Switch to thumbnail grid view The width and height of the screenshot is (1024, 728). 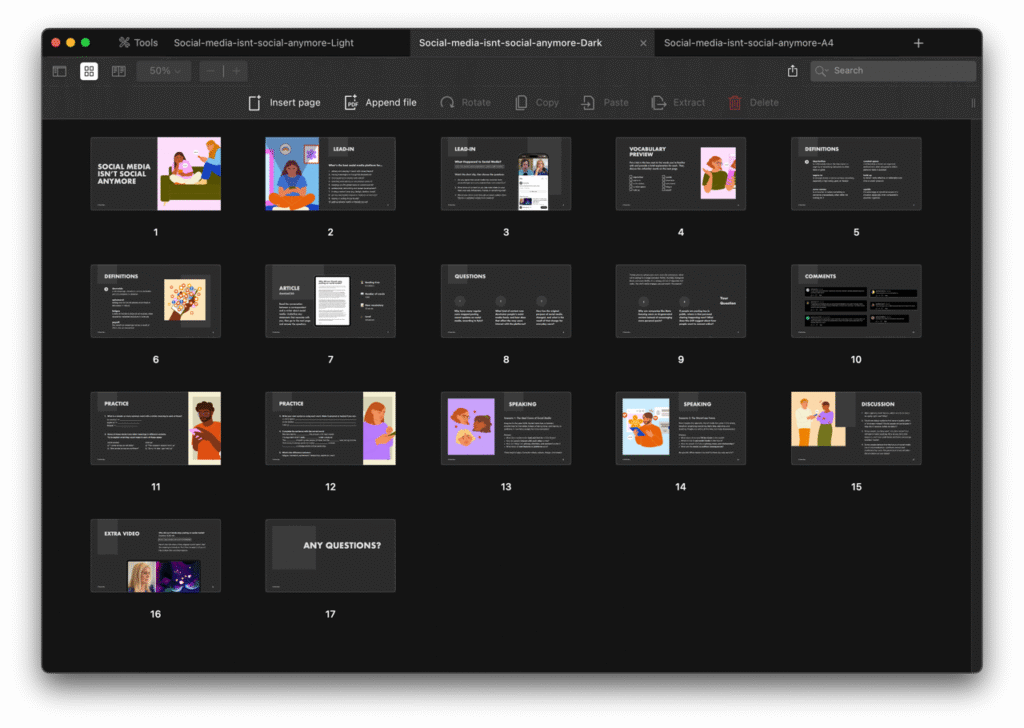89,71
